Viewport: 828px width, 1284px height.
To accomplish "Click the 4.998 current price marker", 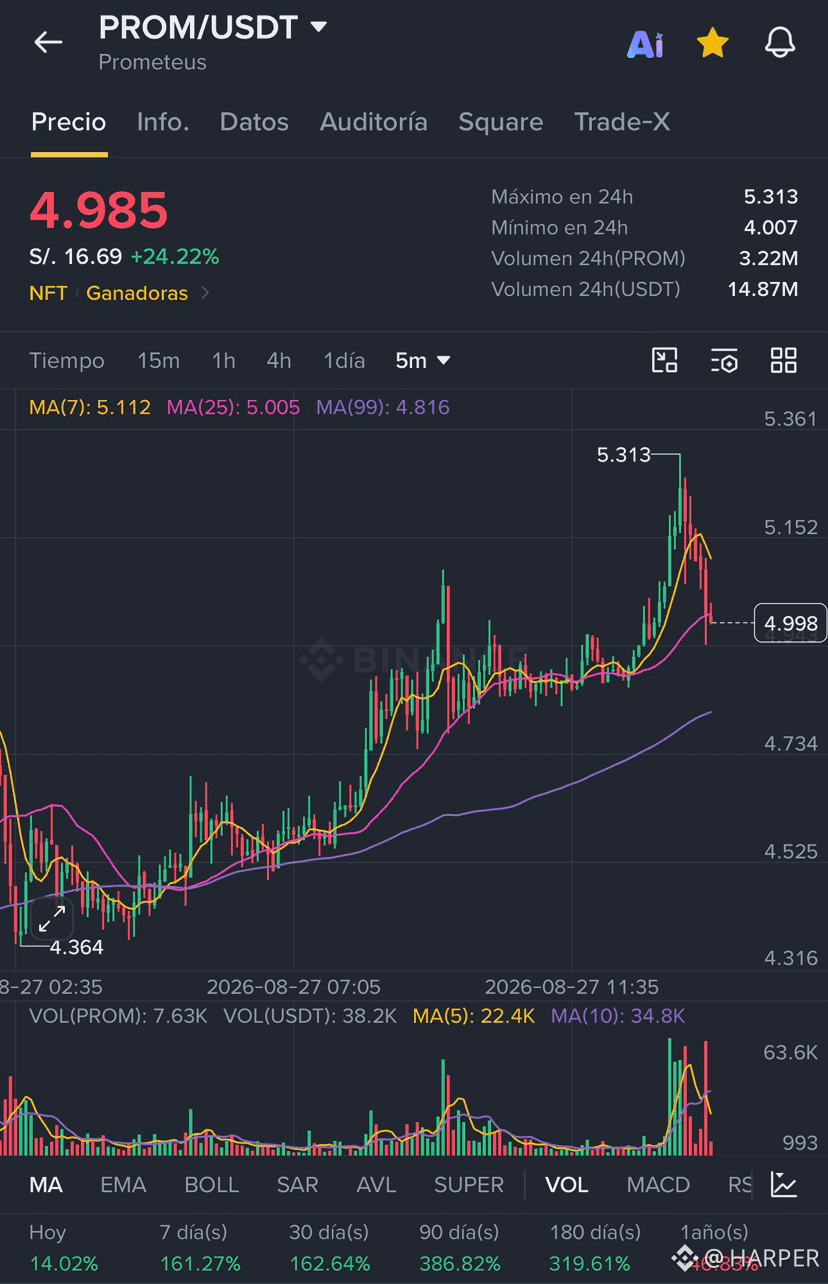I will coord(790,623).
